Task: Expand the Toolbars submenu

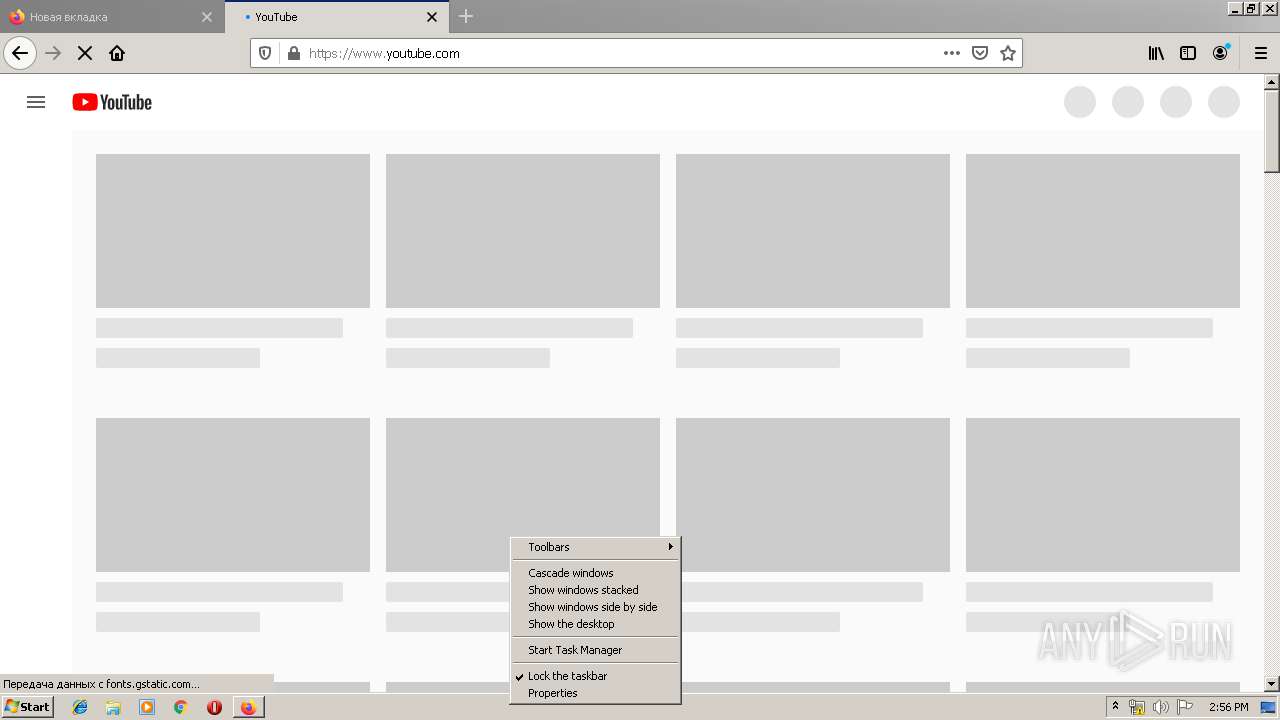Action: 595,547
